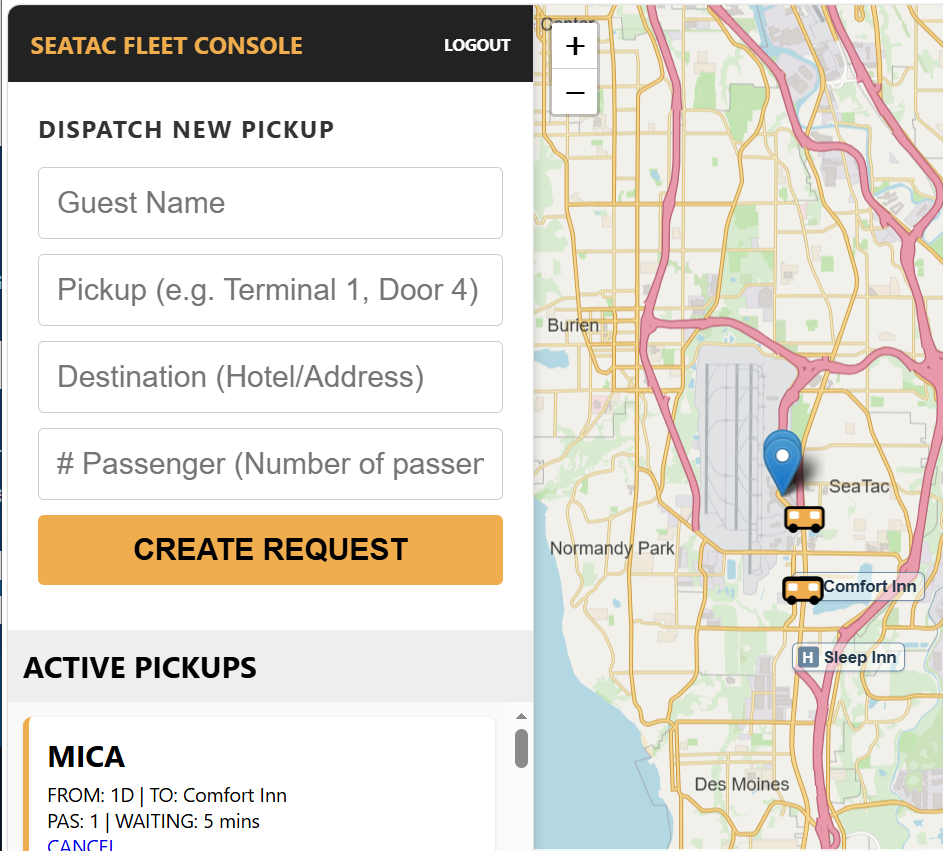
Task: Focus the Pickup location input field
Action: tap(270, 290)
